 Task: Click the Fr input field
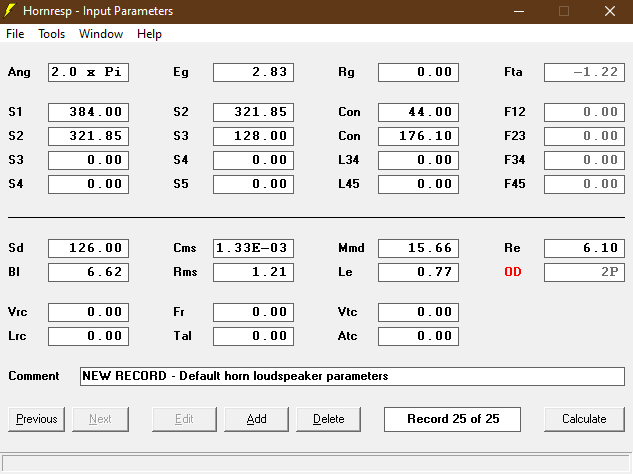(254, 312)
